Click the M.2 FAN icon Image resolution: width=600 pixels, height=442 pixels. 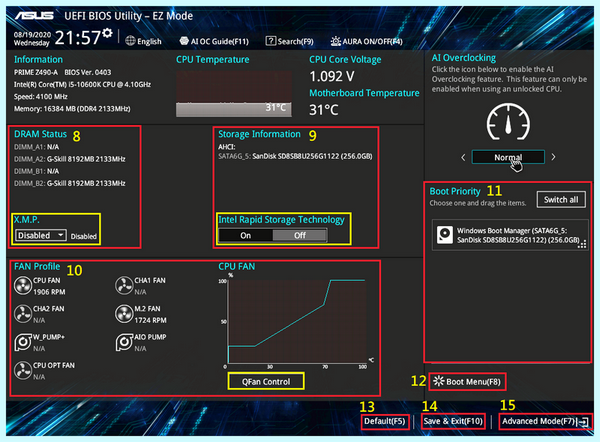124,314
